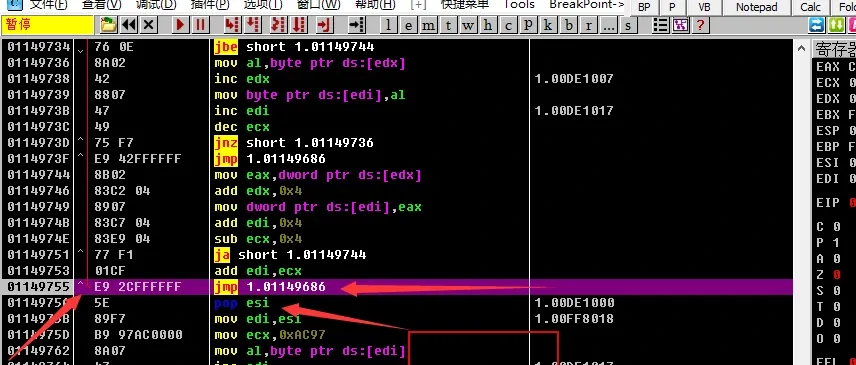Pause execution with the red pause icon
856x365 pixels.
(x=200, y=25)
